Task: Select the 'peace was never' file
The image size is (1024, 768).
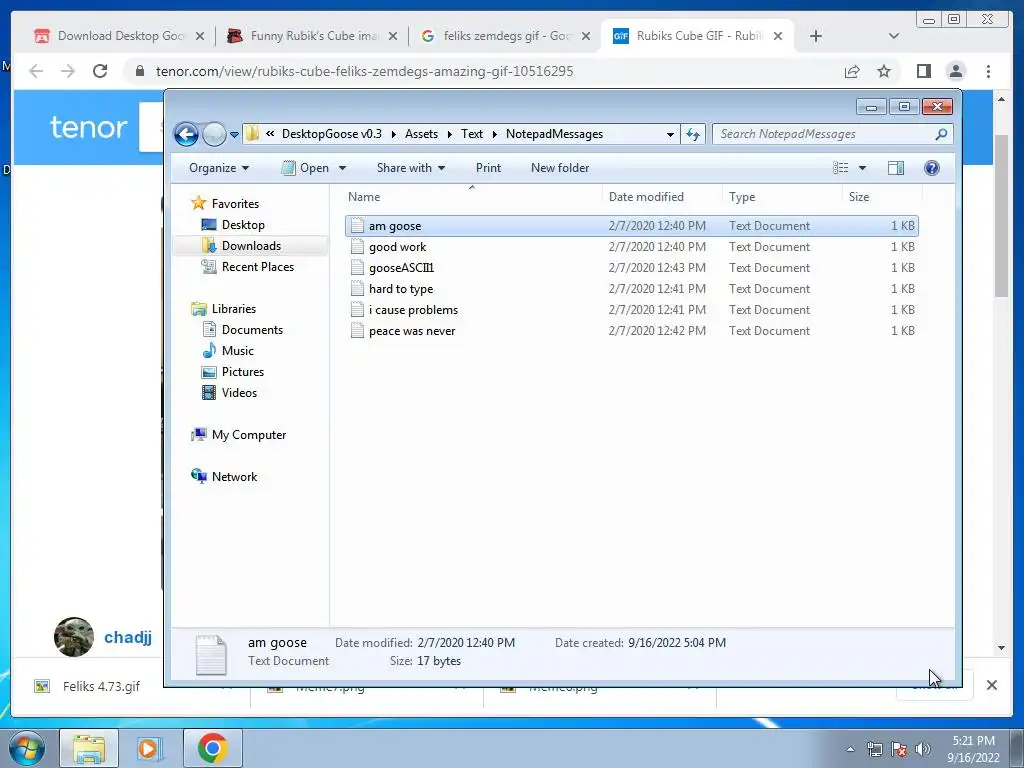Action: tap(632, 330)
